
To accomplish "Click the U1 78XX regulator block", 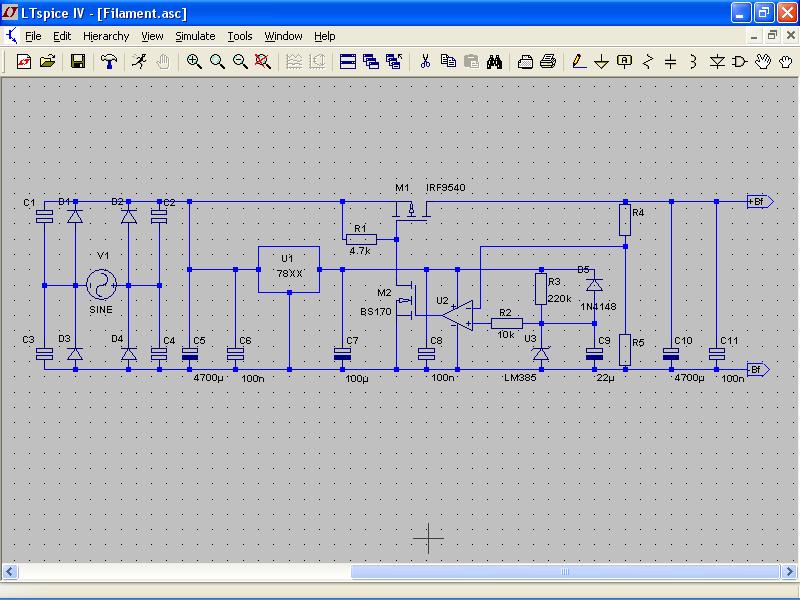I will (x=289, y=269).
